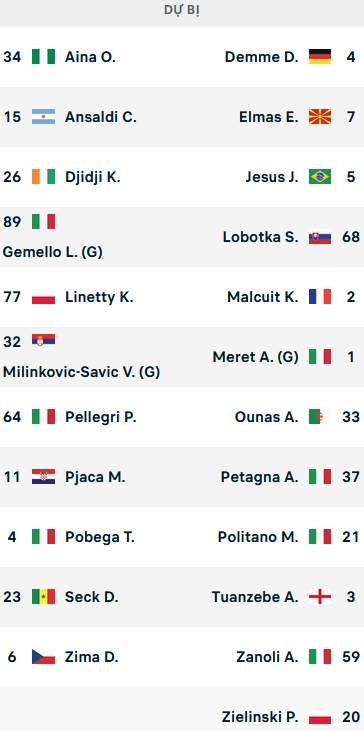
Task: Click on Zielinski P. name
Action: click(x=260, y=717)
